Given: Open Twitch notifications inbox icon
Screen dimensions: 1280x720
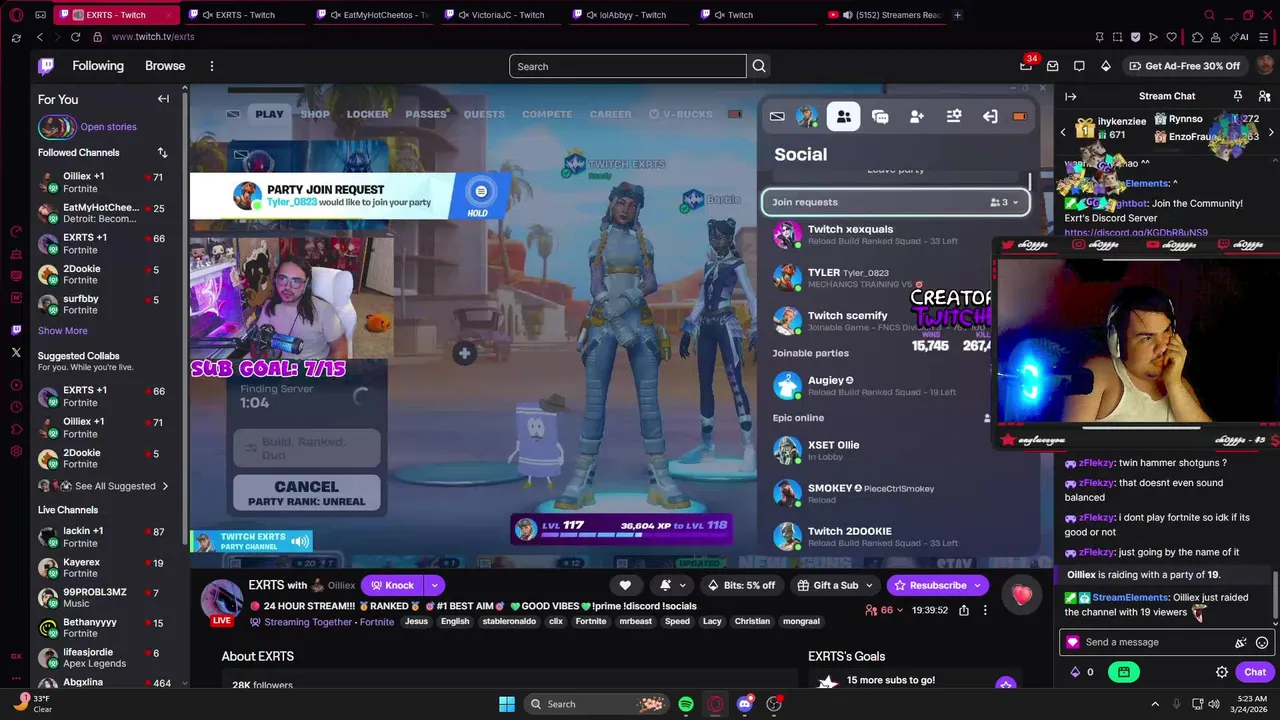Looking at the screenshot, I should (x=1052, y=66).
